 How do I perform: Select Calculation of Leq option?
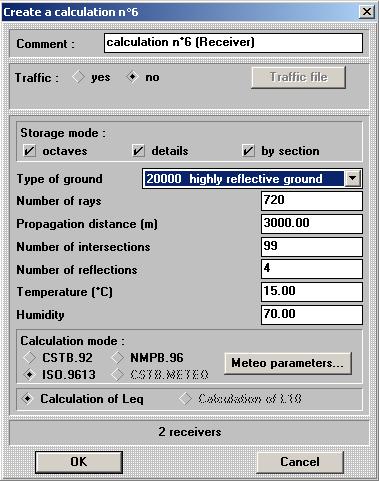click(27, 399)
